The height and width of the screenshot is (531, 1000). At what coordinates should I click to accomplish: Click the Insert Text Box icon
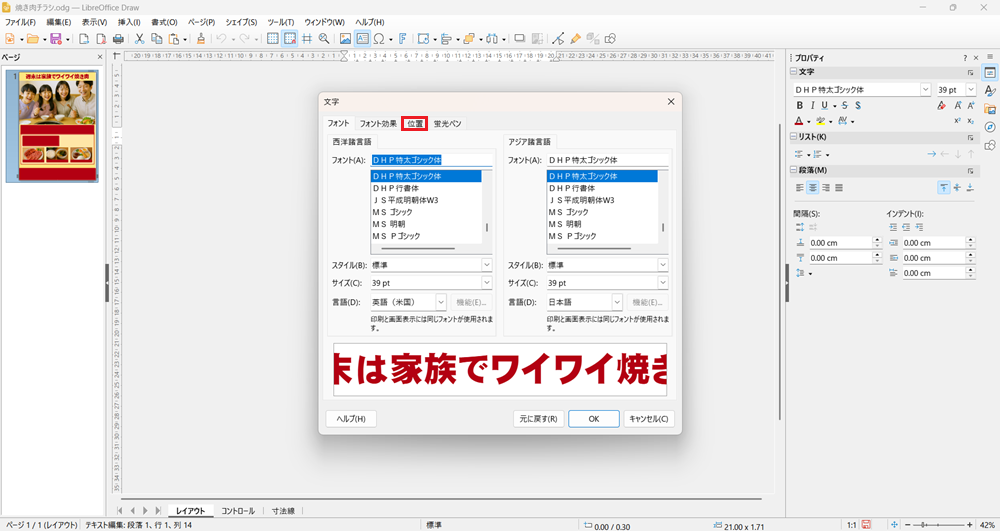tap(362, 39)
